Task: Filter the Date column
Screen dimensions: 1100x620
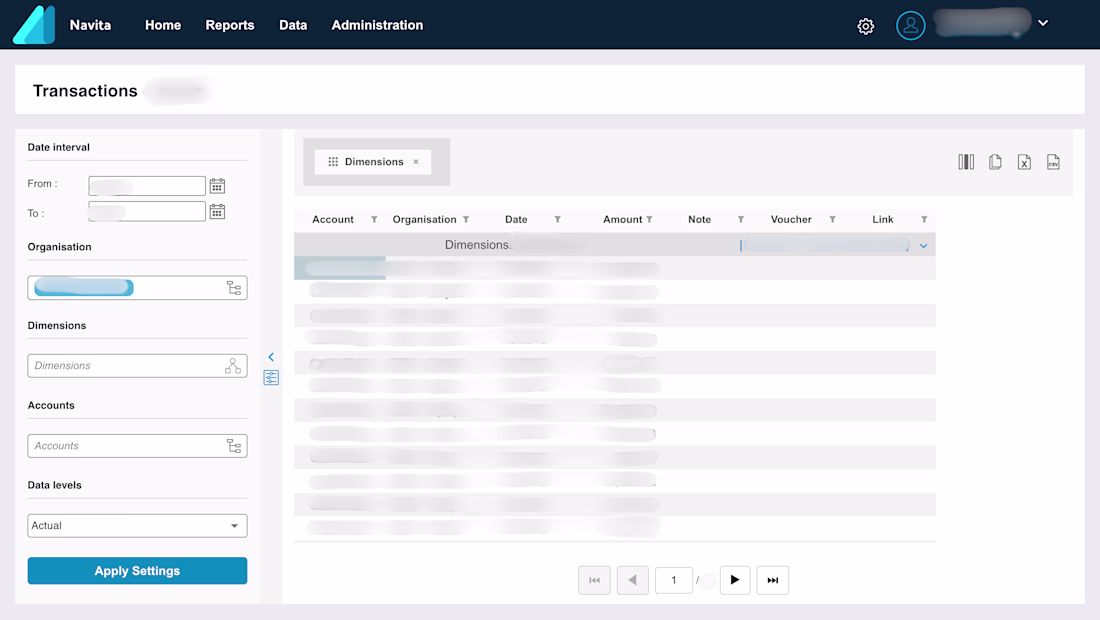Action: pos(558,220)
